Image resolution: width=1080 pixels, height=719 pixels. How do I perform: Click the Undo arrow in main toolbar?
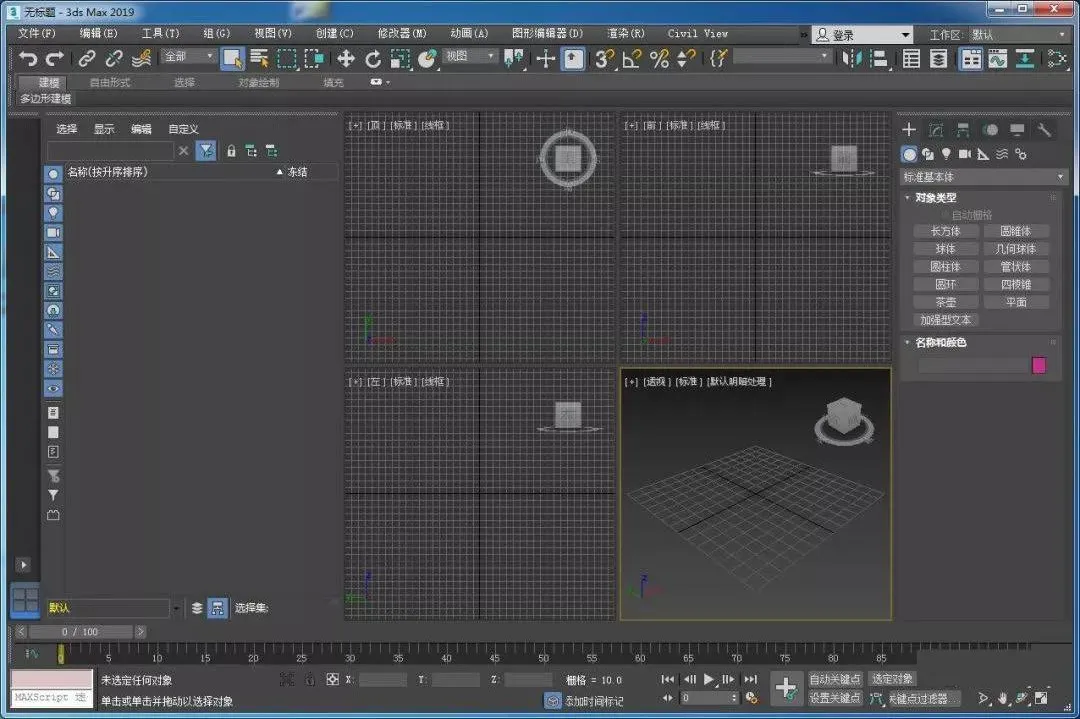tap(28, 59)
